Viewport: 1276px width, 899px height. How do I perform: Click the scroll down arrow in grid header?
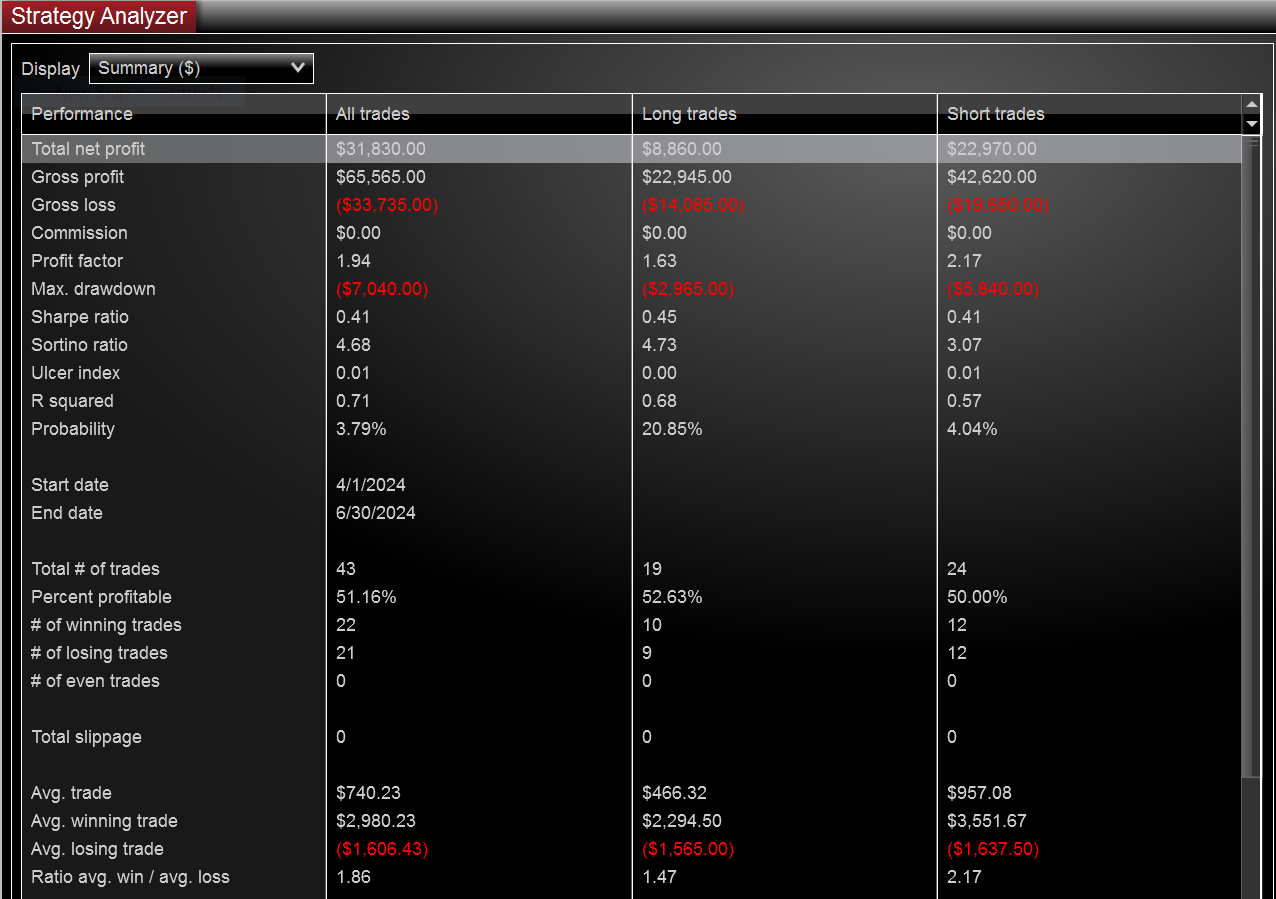(1251, 124)
